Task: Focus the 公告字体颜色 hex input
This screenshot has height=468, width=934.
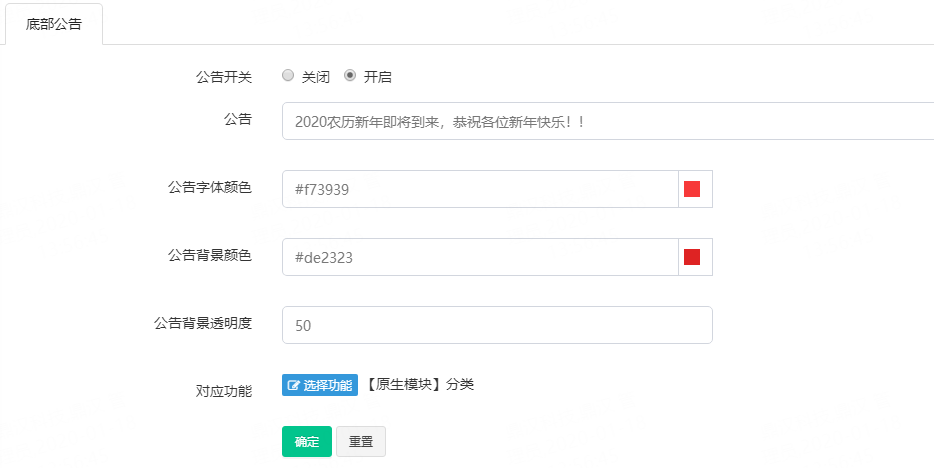Action: pyautogui.click(x=480, y=189)
